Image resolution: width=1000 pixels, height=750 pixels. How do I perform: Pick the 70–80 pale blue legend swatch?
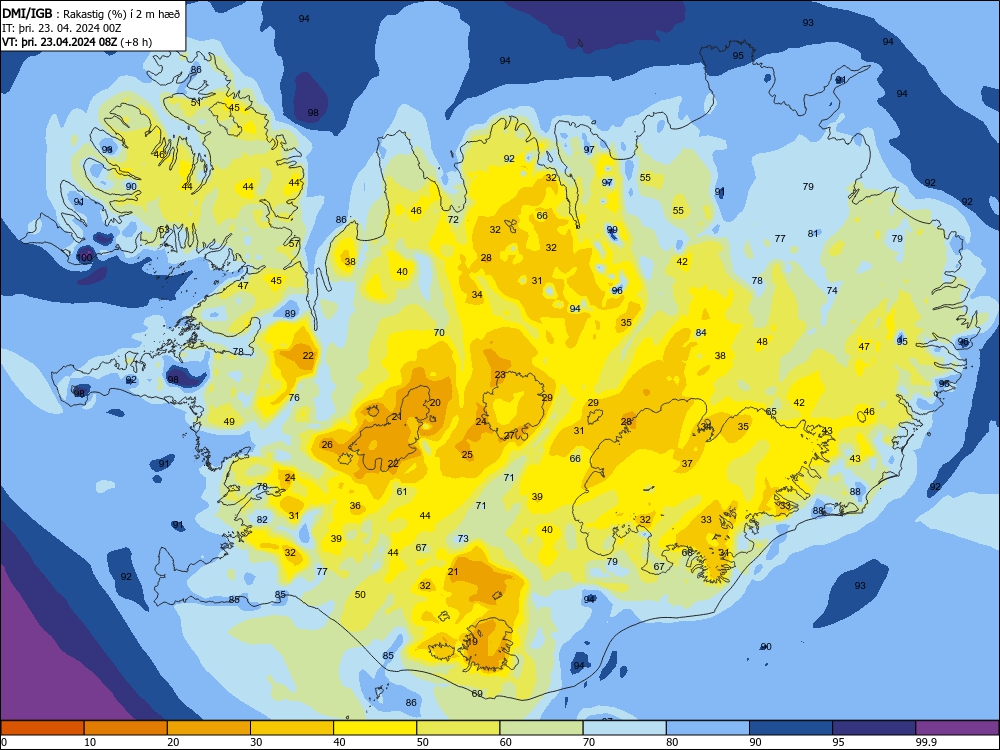(624, 728)
